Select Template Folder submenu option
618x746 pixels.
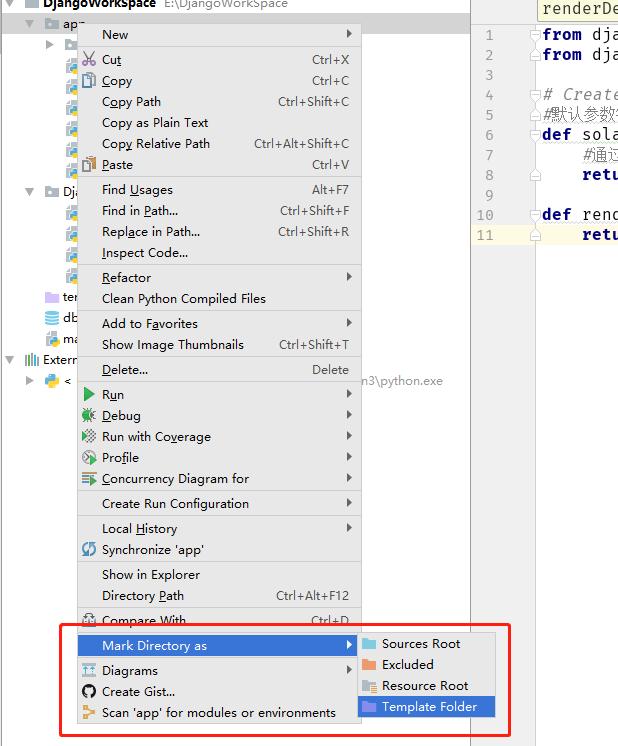pyautogui.click(x=427, y=707)
